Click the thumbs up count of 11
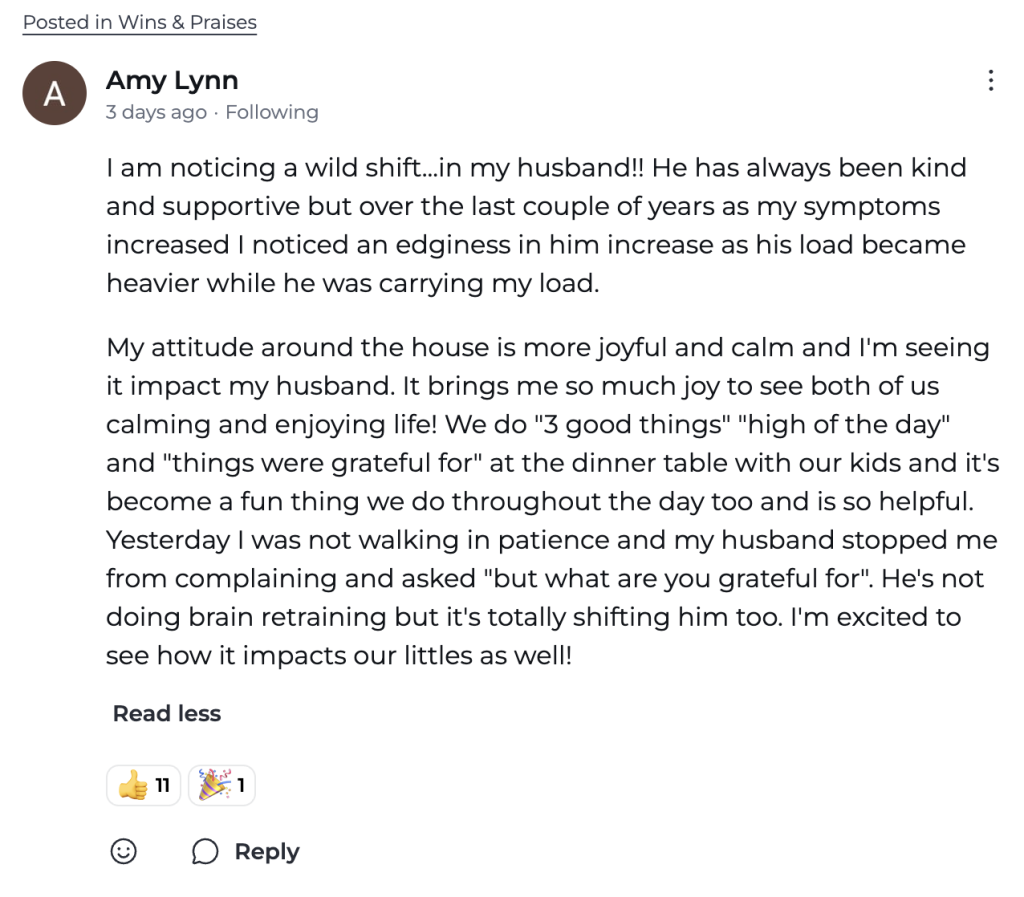This screenshot has height=897, width=1024. click(x=162, y=786)
